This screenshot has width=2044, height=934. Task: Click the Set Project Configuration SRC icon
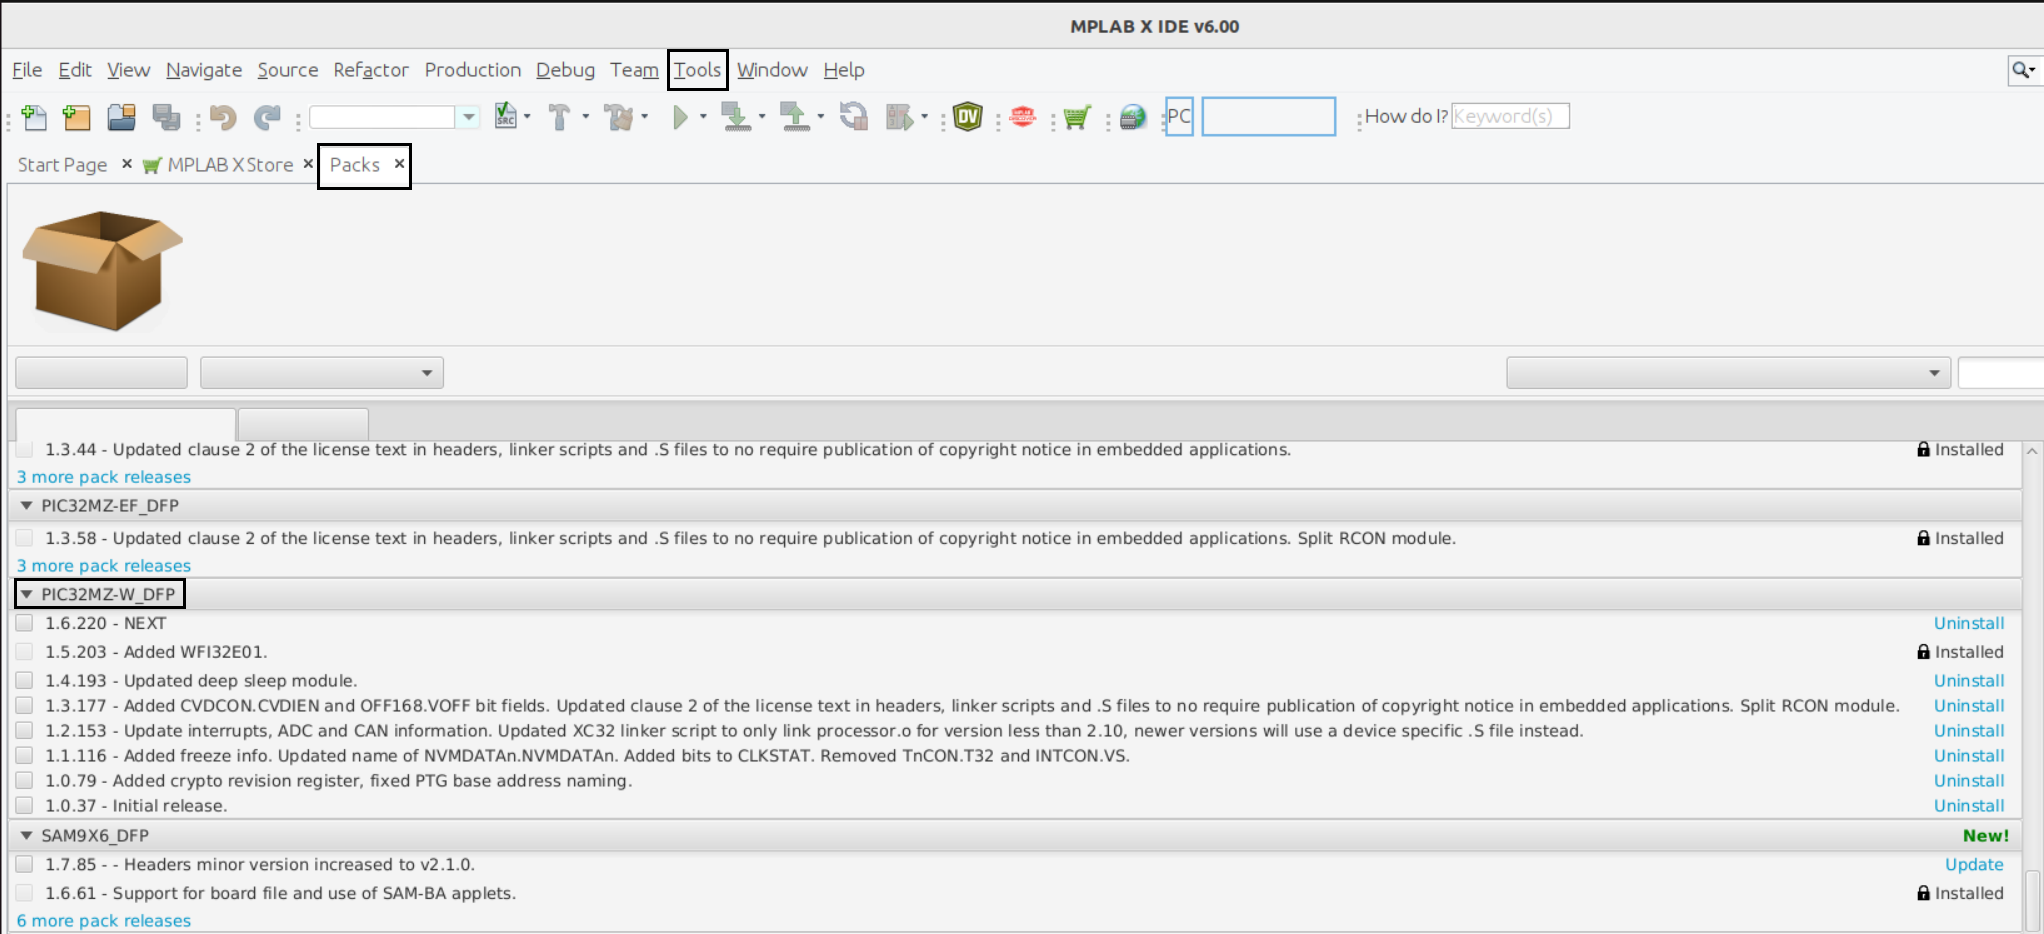506,116
